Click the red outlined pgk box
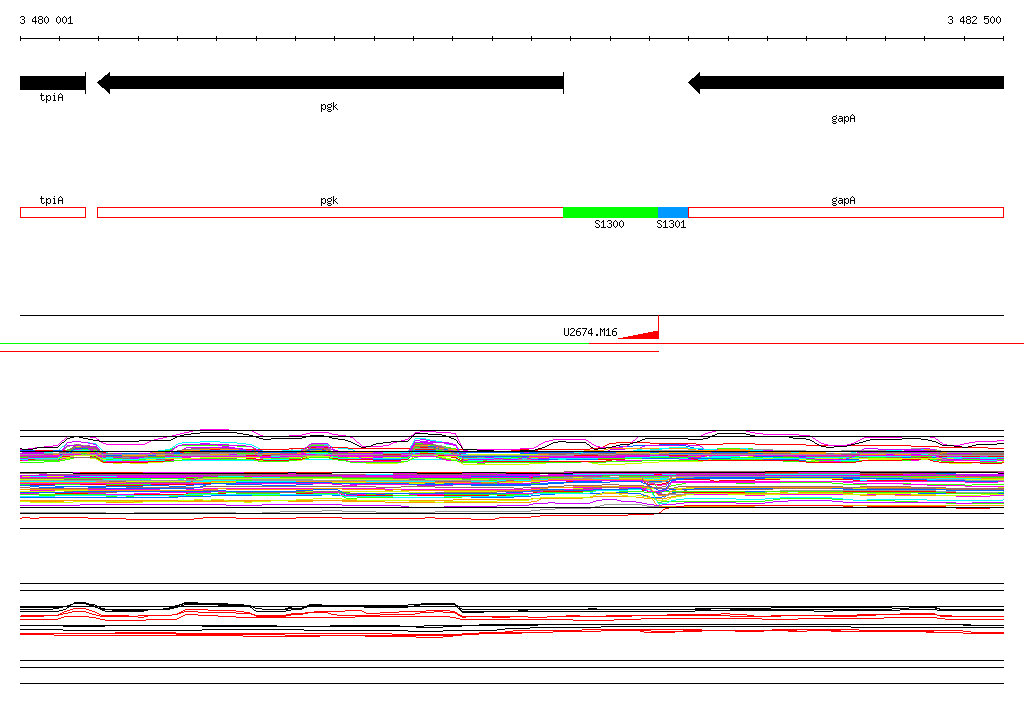Viewport: 1024px width, 714px height. point(330,212)
